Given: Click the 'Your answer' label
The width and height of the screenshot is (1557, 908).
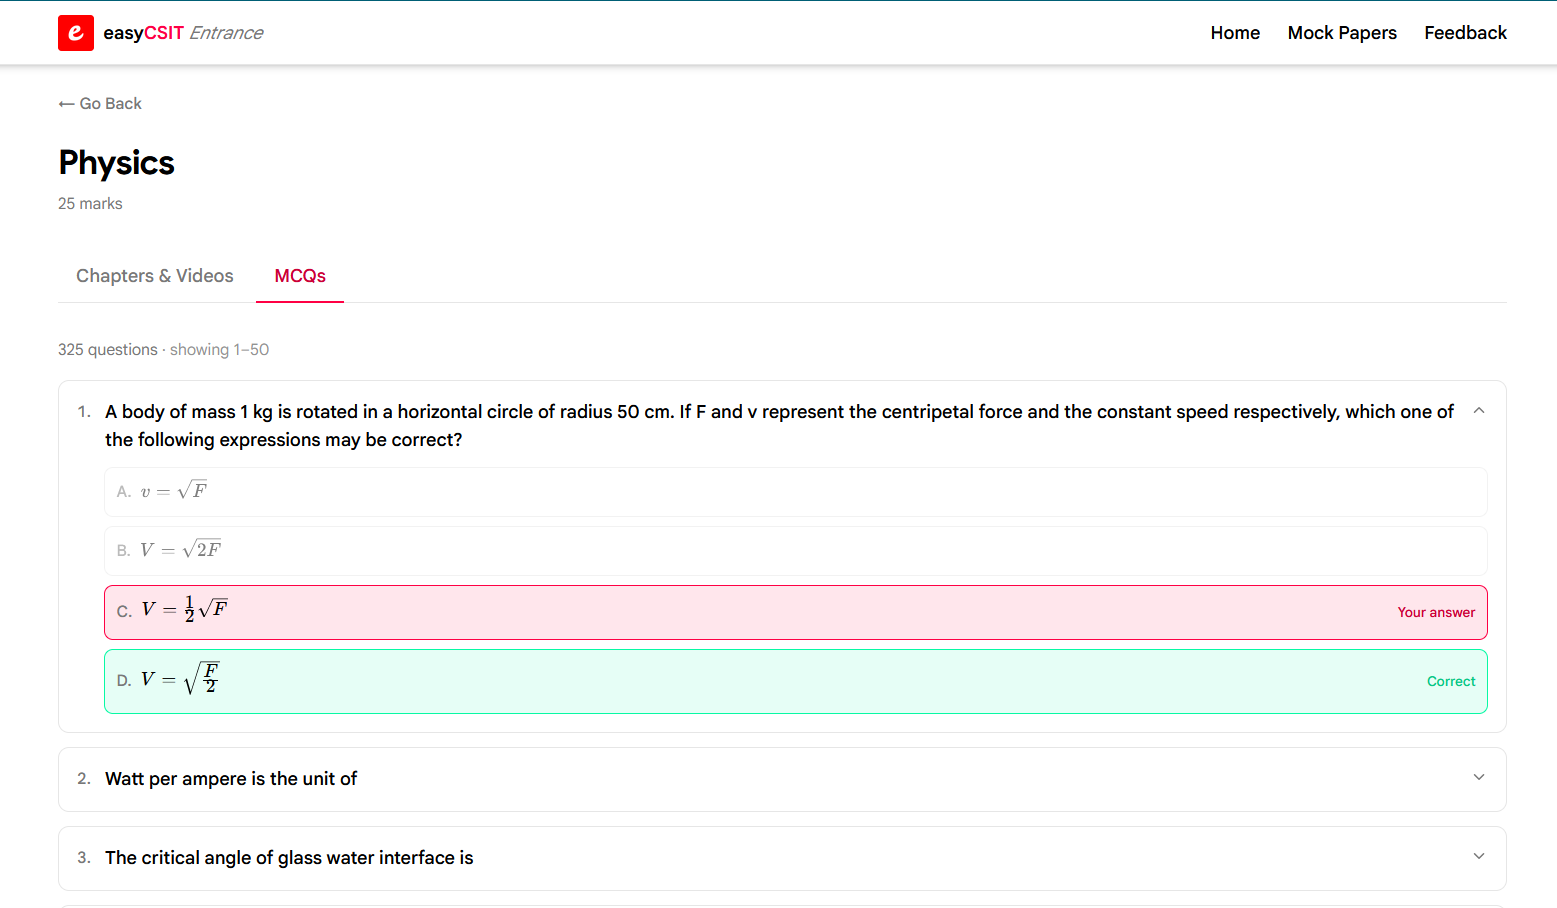Looking at the screenshot, I should point(1436,613).
